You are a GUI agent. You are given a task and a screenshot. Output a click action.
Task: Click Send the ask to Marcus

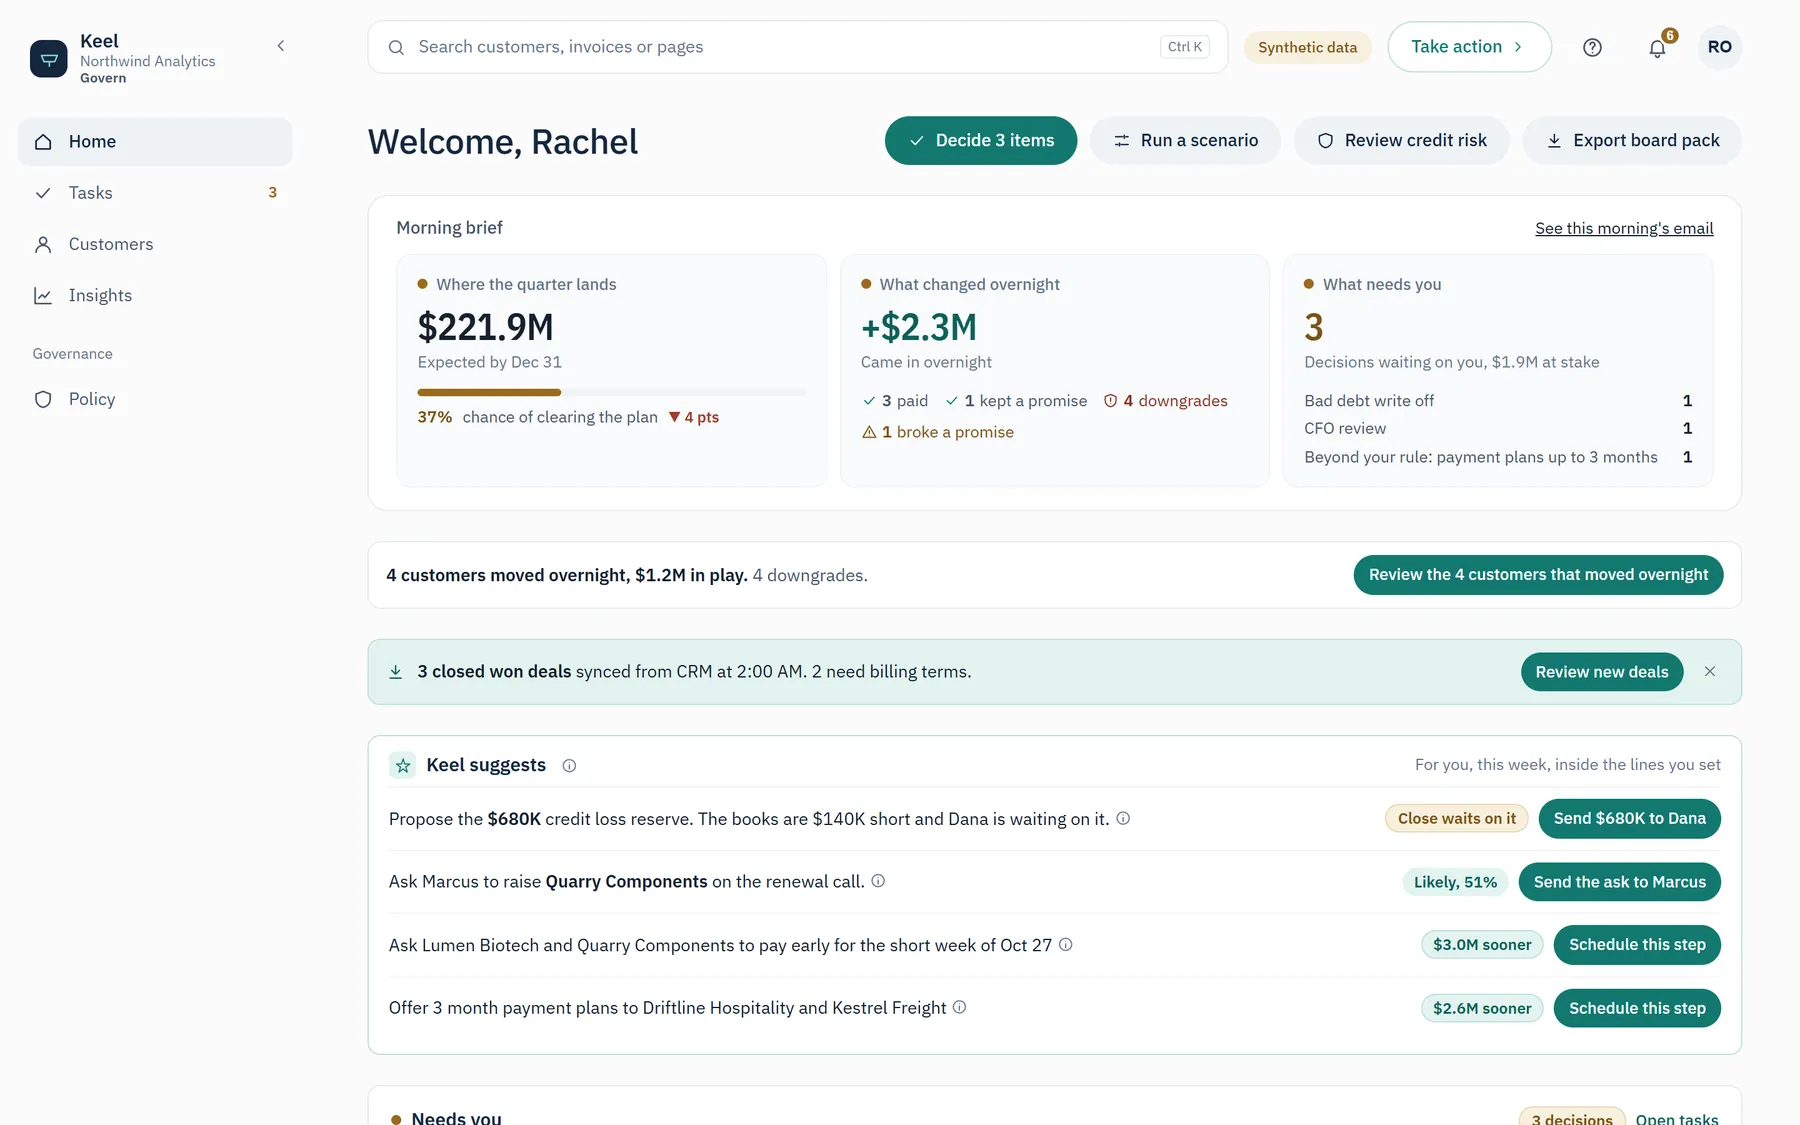[1619, 882]
